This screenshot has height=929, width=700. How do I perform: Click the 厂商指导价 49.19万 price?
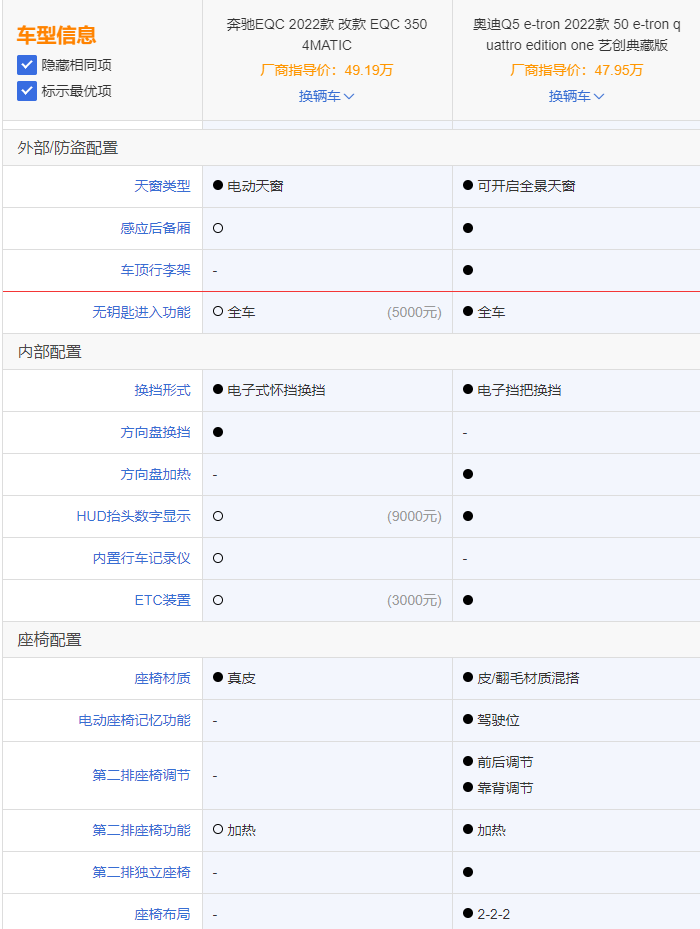327,71
